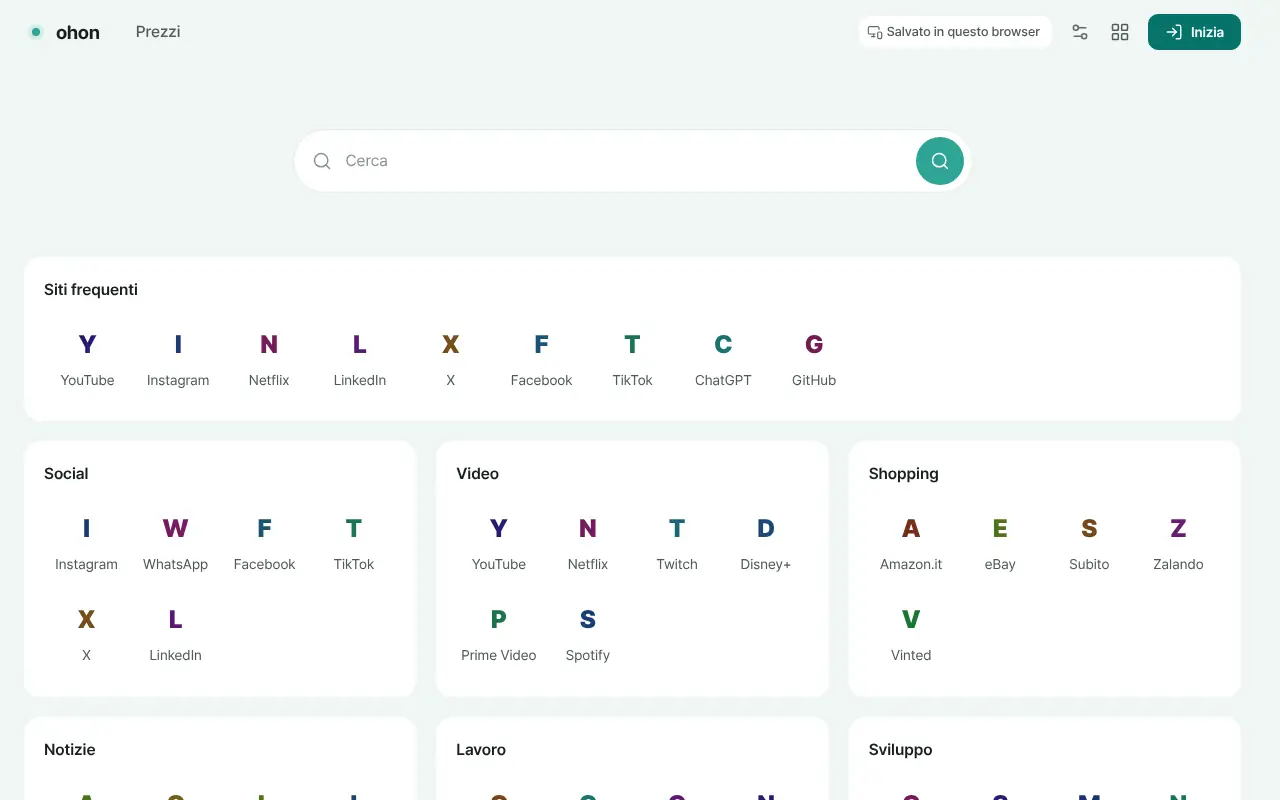Open ChatGPT shortcut
The image size is (1280, 800).
click(x=723, y=360)
